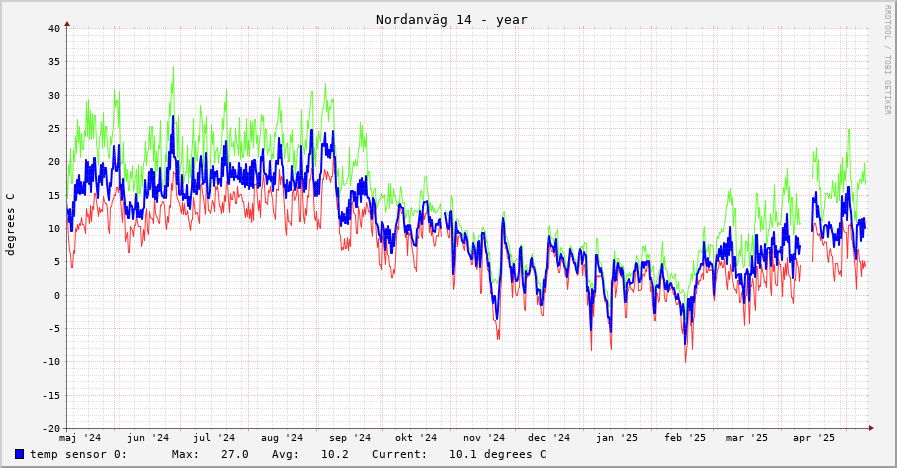Click the 35 y-axis tick label
Screen dimensions: 897x468
54,62
